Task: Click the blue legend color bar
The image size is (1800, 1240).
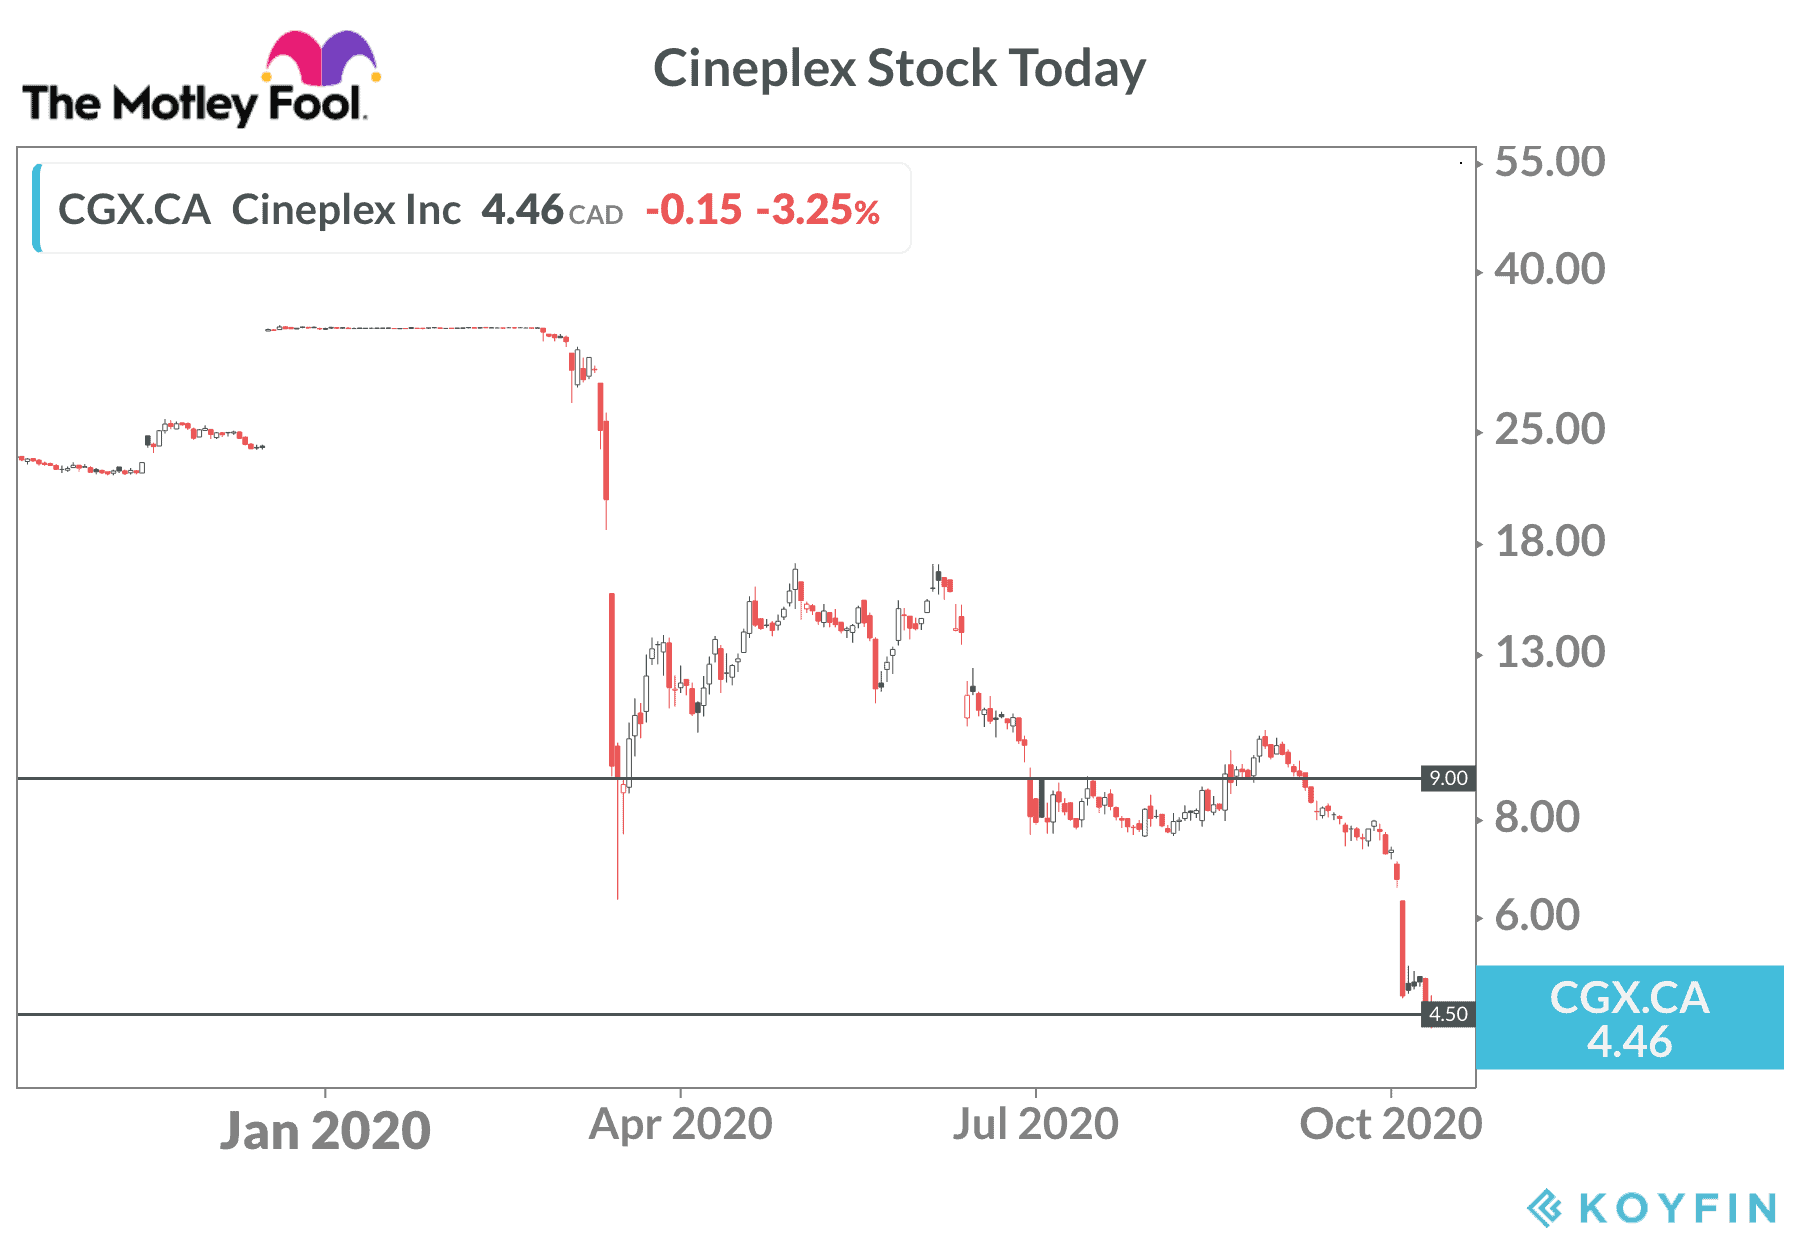Action: tap(37, 208)
